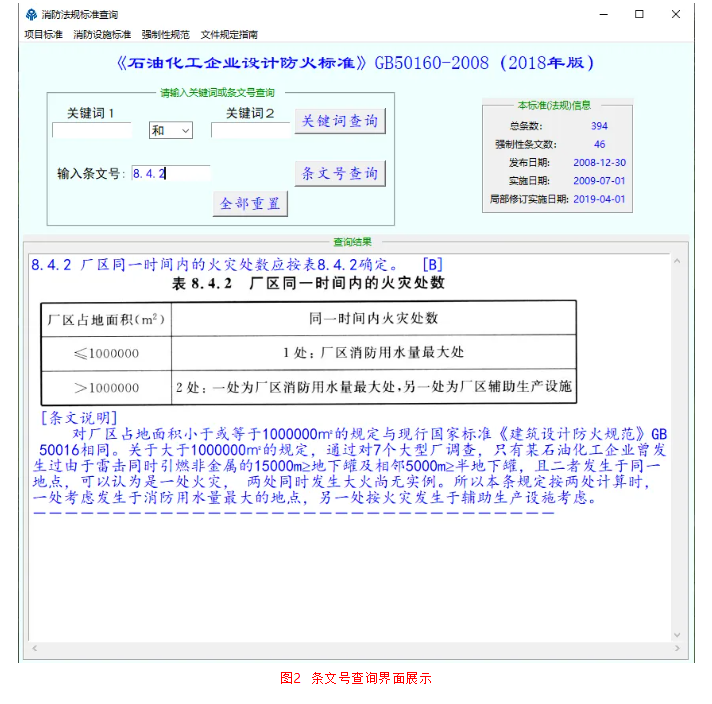
Task: Close the 消防法规标准查询 window
Action: [x=676, y=15]
